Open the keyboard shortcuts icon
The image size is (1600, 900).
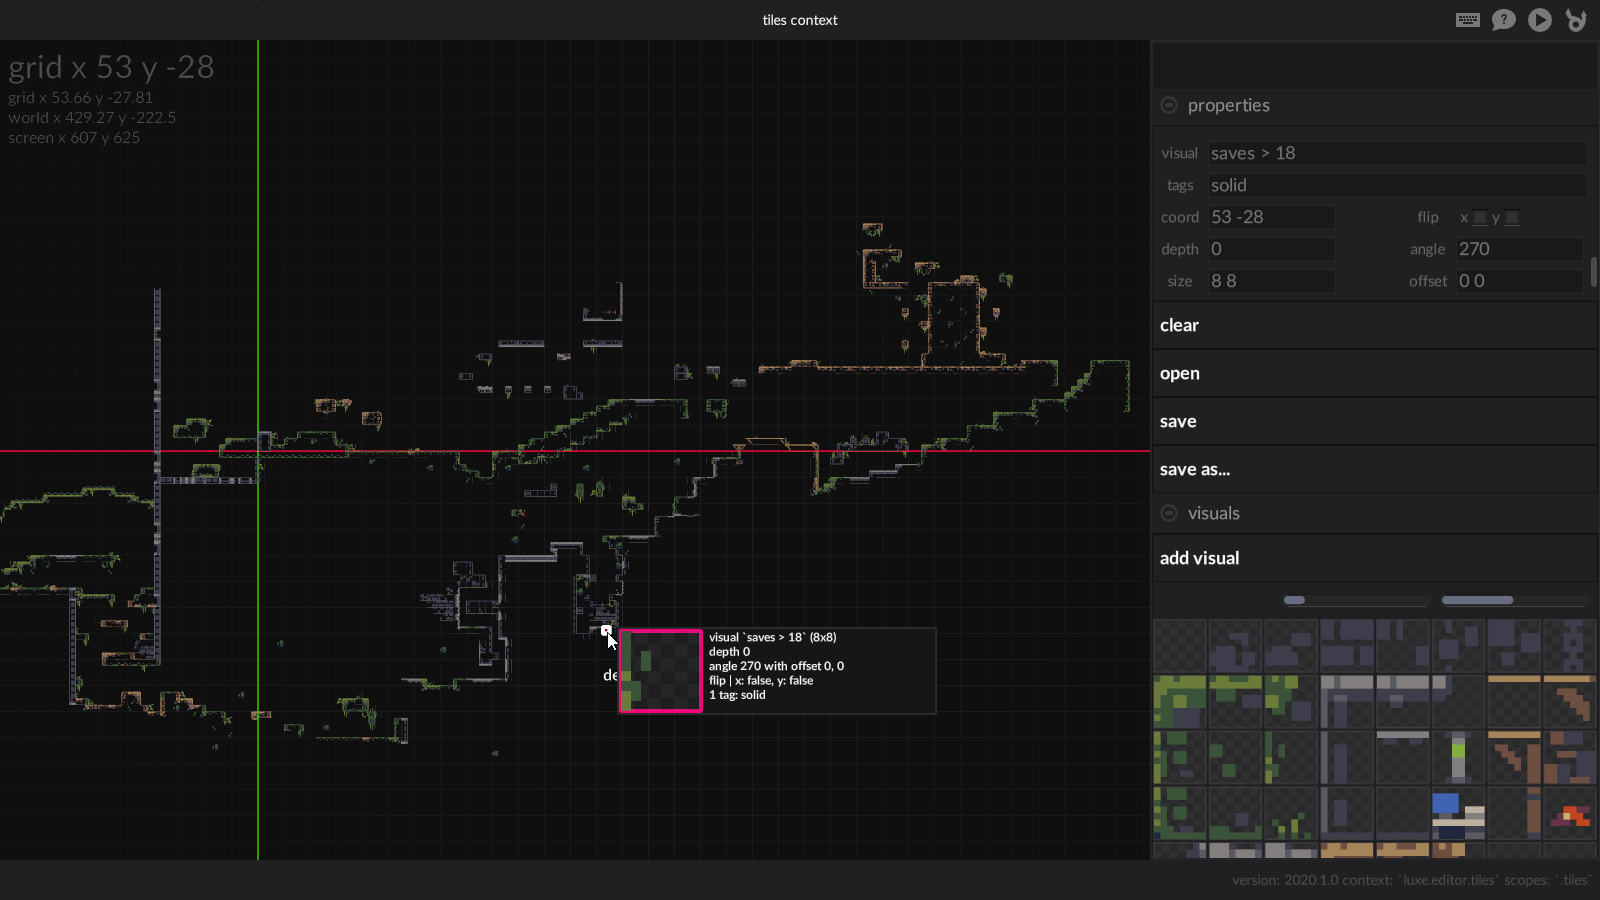click(1468, 20)
